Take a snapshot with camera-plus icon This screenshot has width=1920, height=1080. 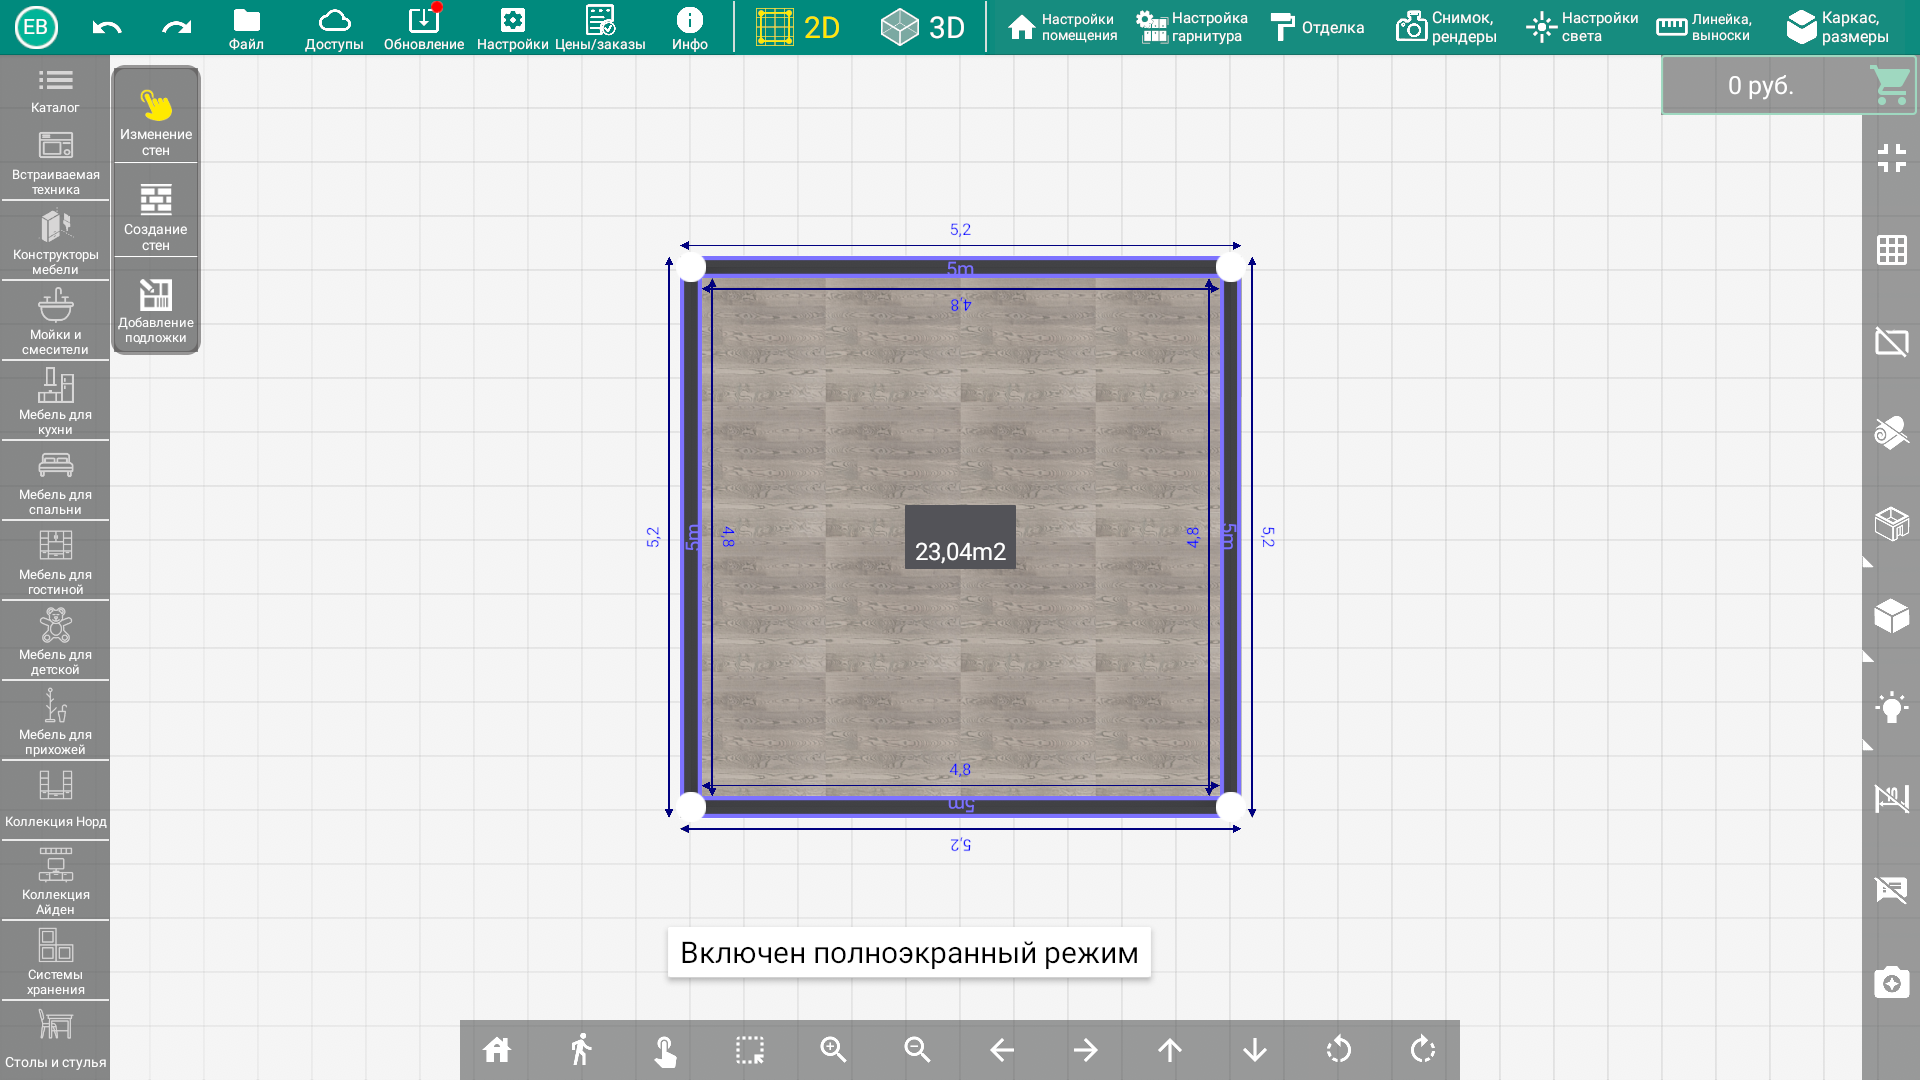point(1892,982)
